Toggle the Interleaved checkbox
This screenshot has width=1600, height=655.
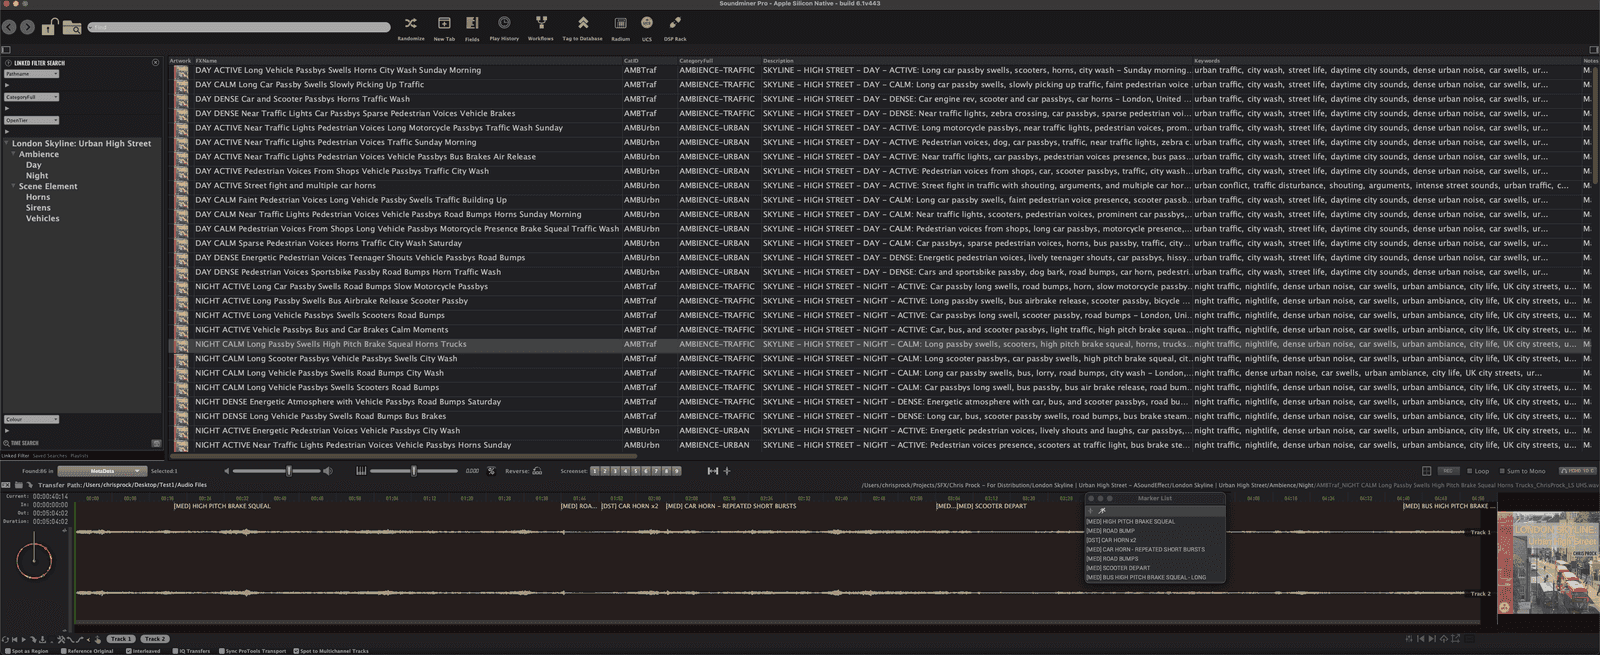tap(129, 651)
